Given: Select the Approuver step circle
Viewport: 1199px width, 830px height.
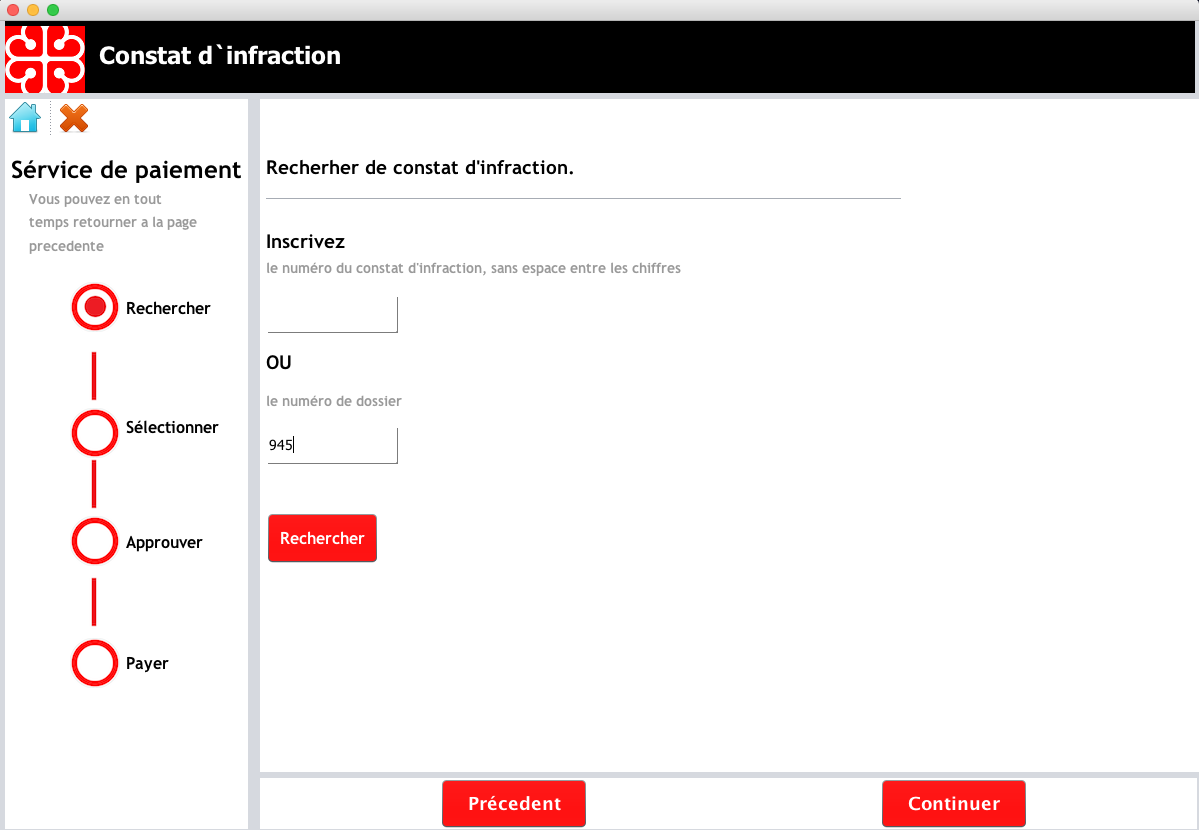Looking at the screenshot, I should tap(95, 542).
